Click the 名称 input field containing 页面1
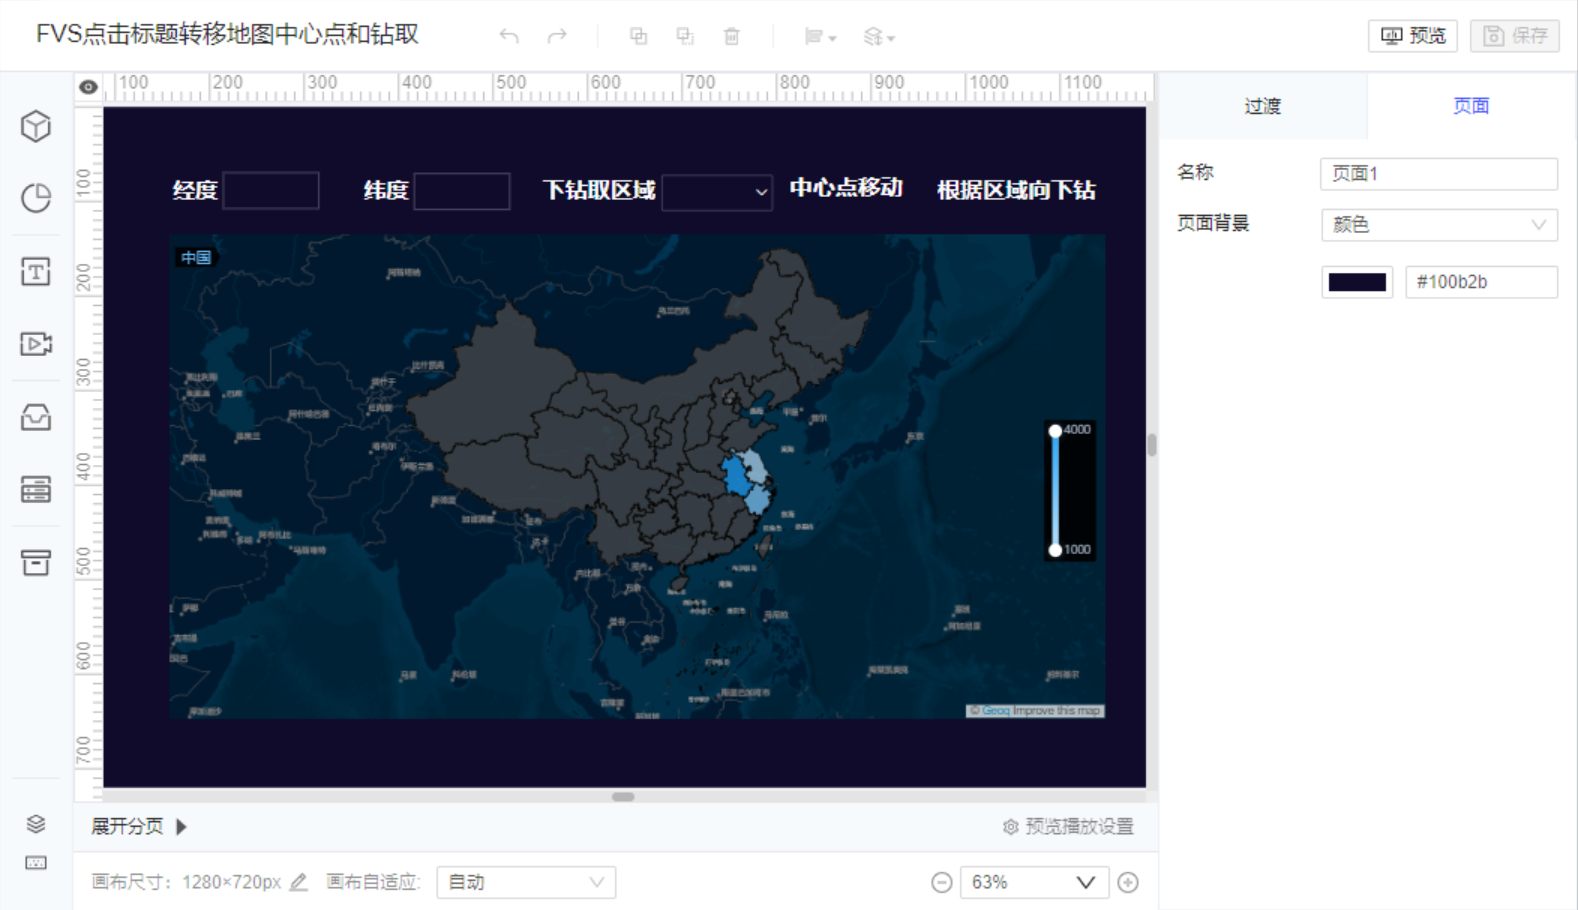1578x910 pixels. tap(1439, 174)
